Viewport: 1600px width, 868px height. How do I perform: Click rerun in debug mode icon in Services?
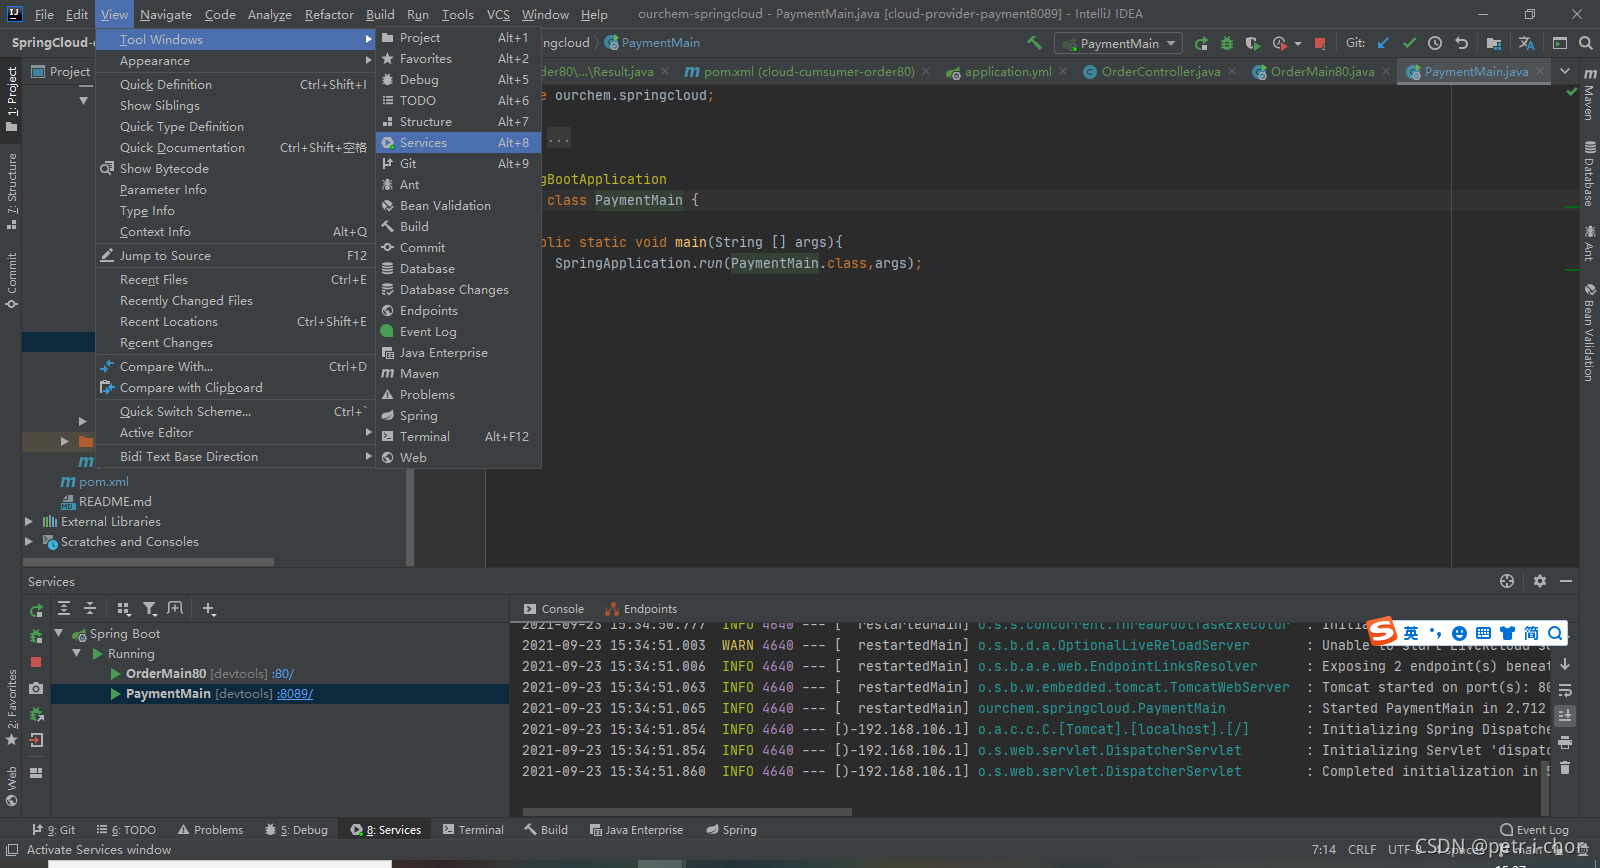[36, 636]
